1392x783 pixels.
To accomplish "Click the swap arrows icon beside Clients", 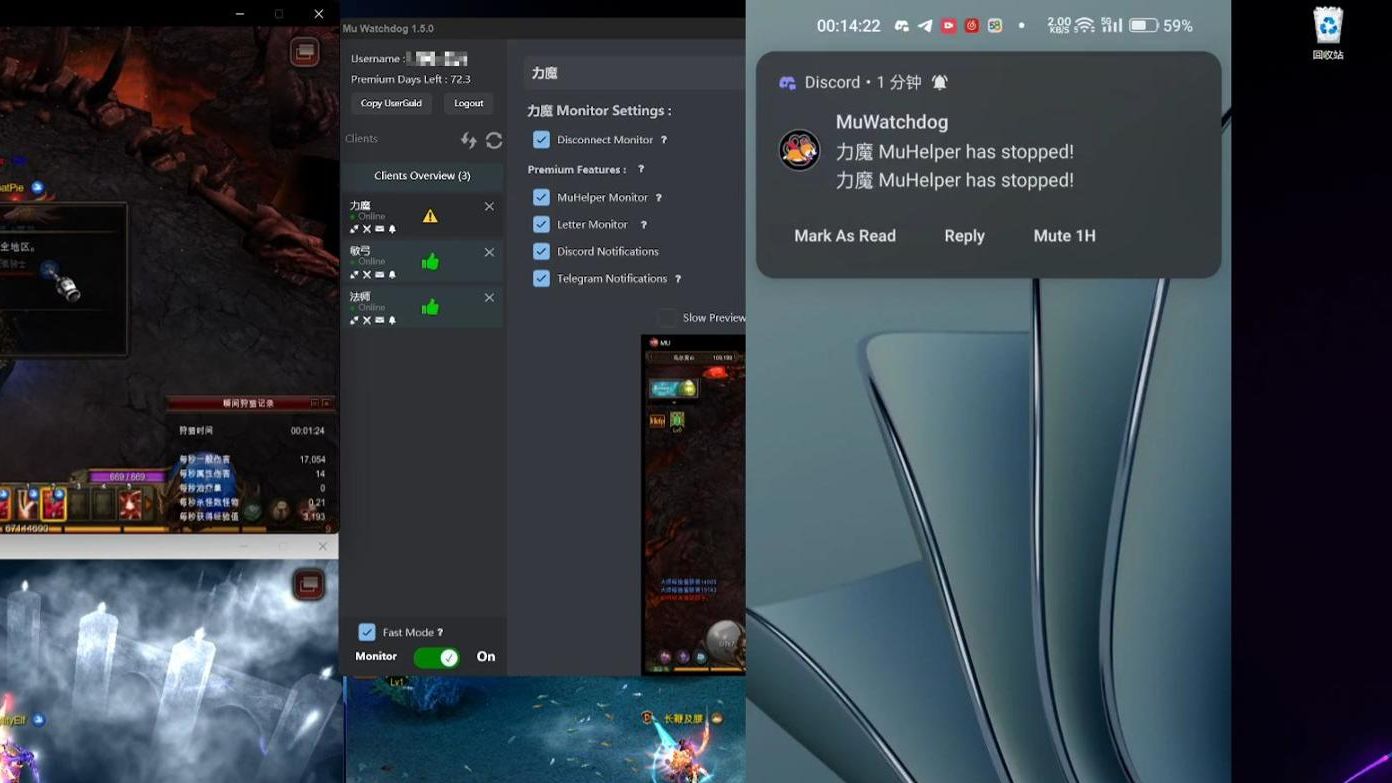I will tap(468, 141).
